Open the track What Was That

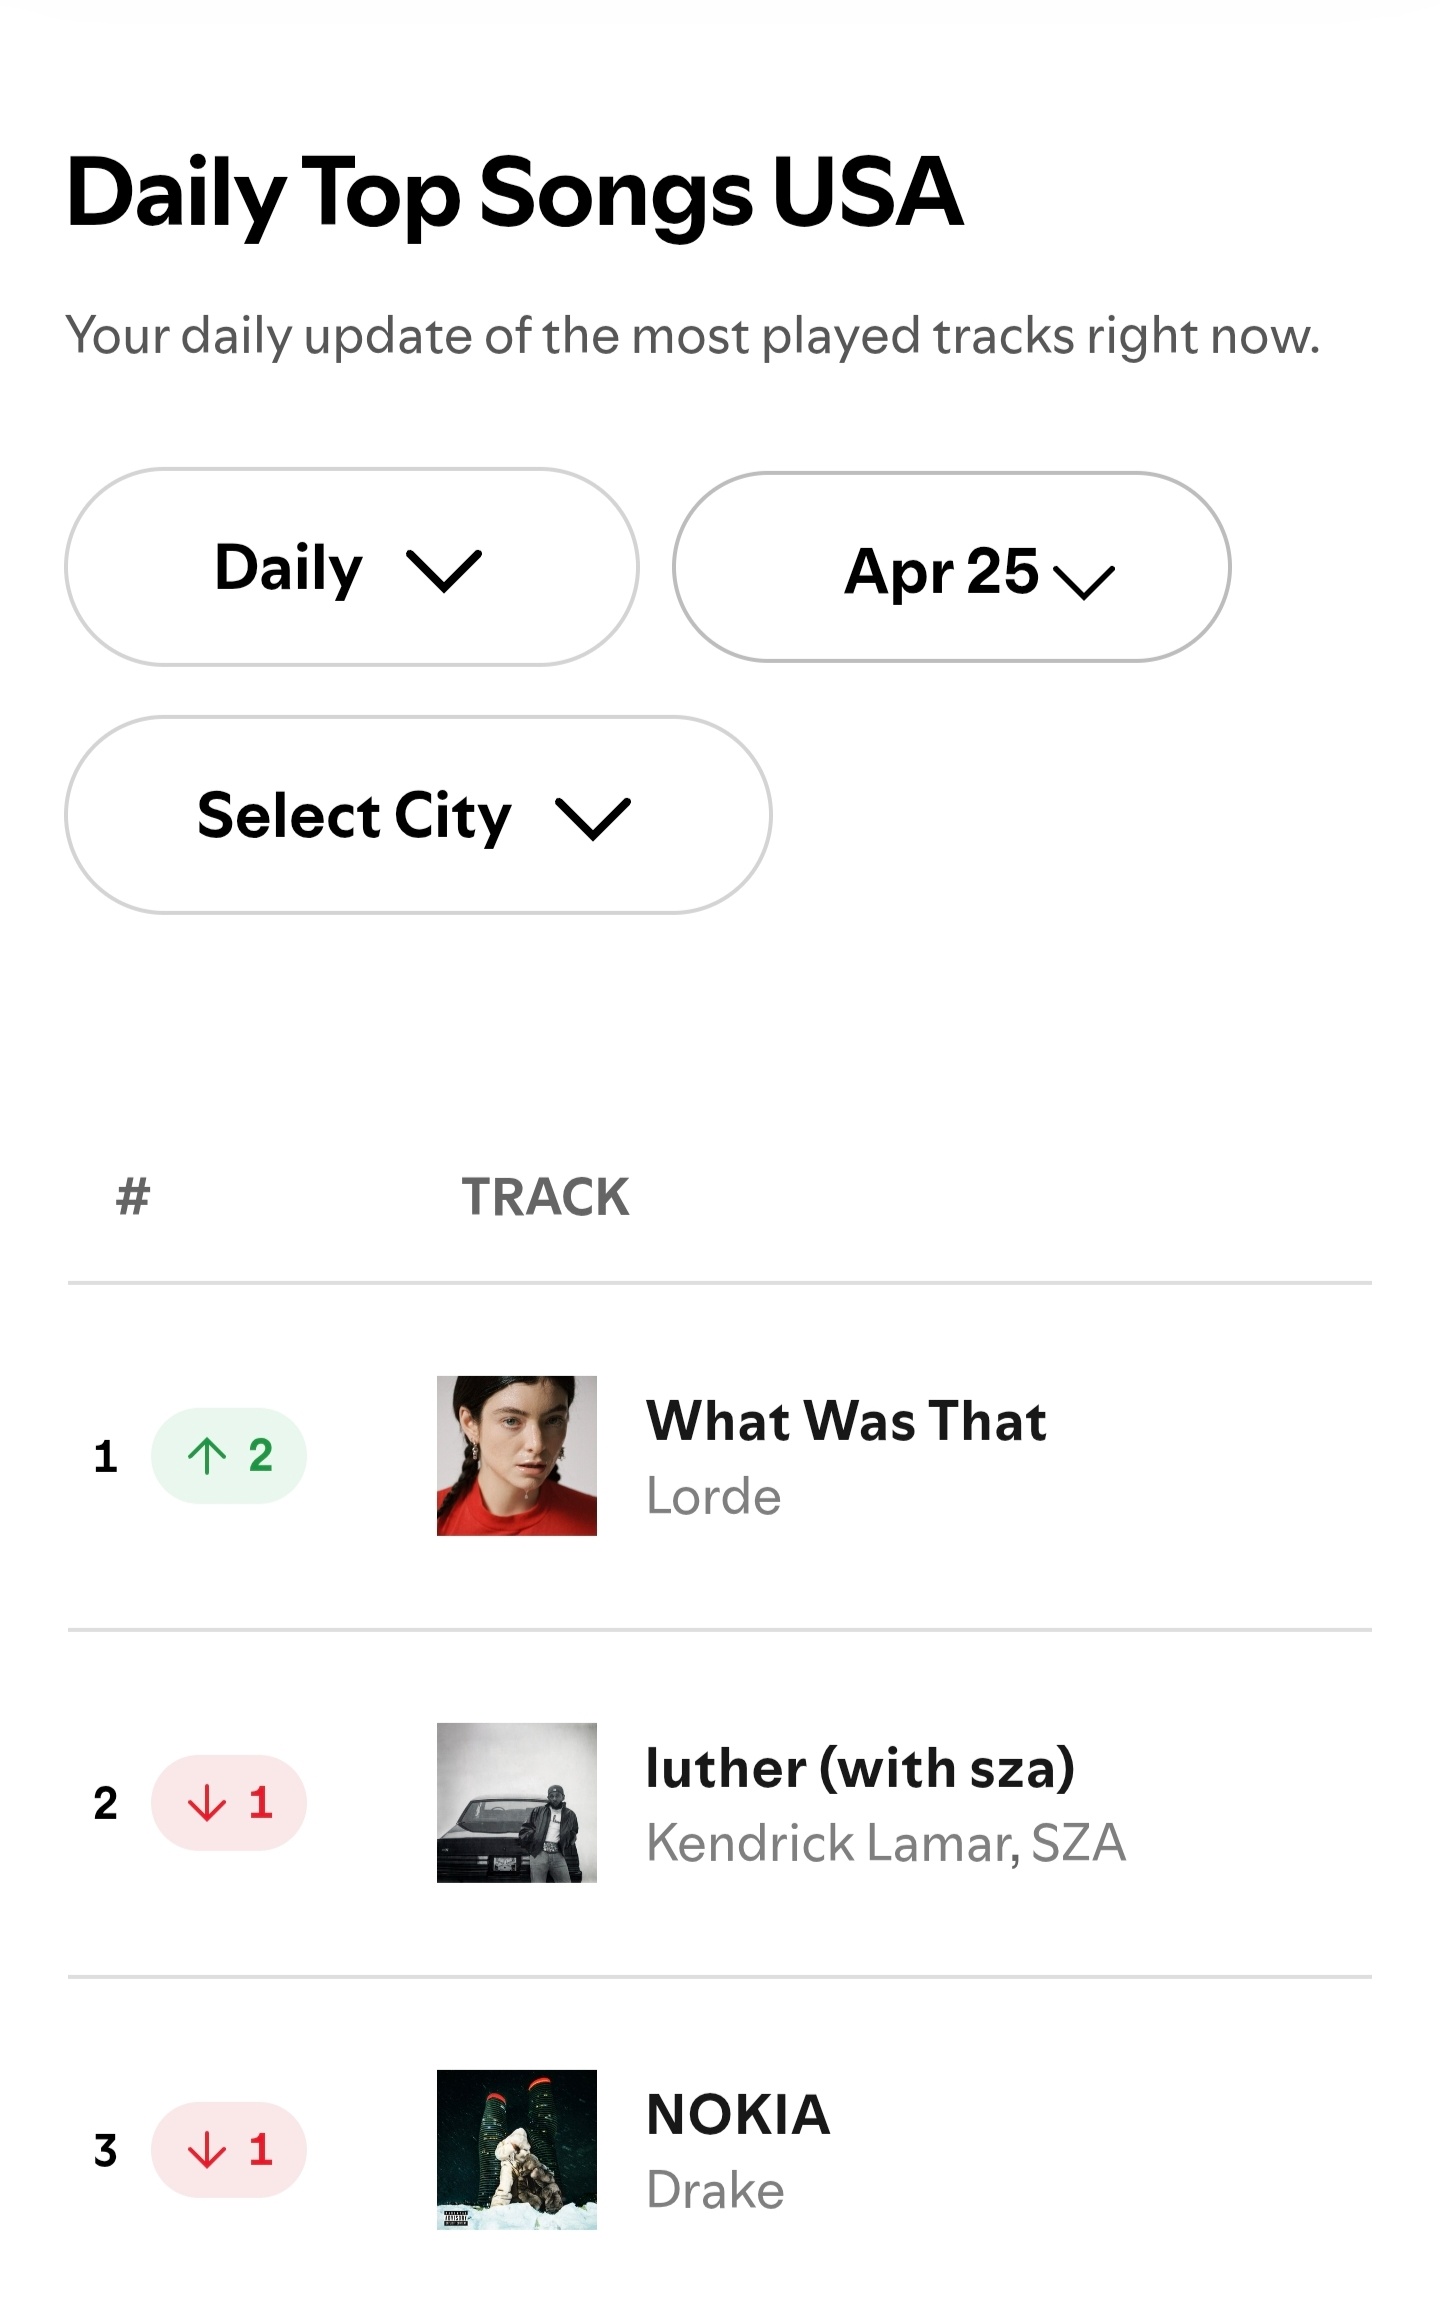pos(846,1421)
